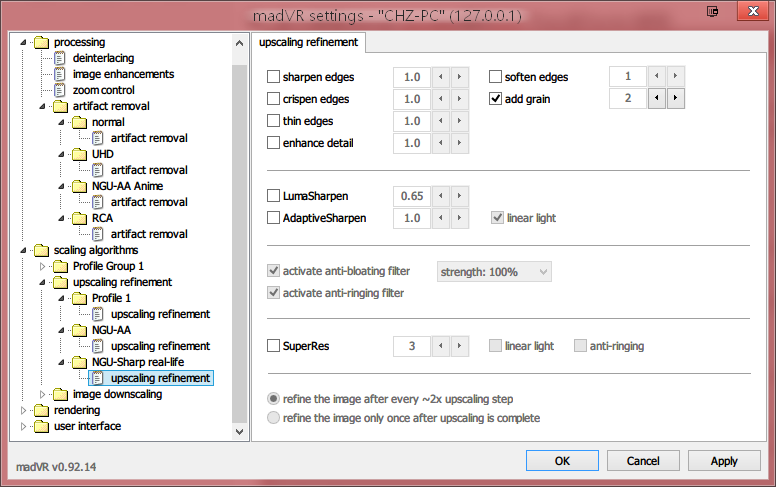Click the rendering folder icon
Image resolution: width=776 pixels, height=487 pixels.
pos(42,410)
